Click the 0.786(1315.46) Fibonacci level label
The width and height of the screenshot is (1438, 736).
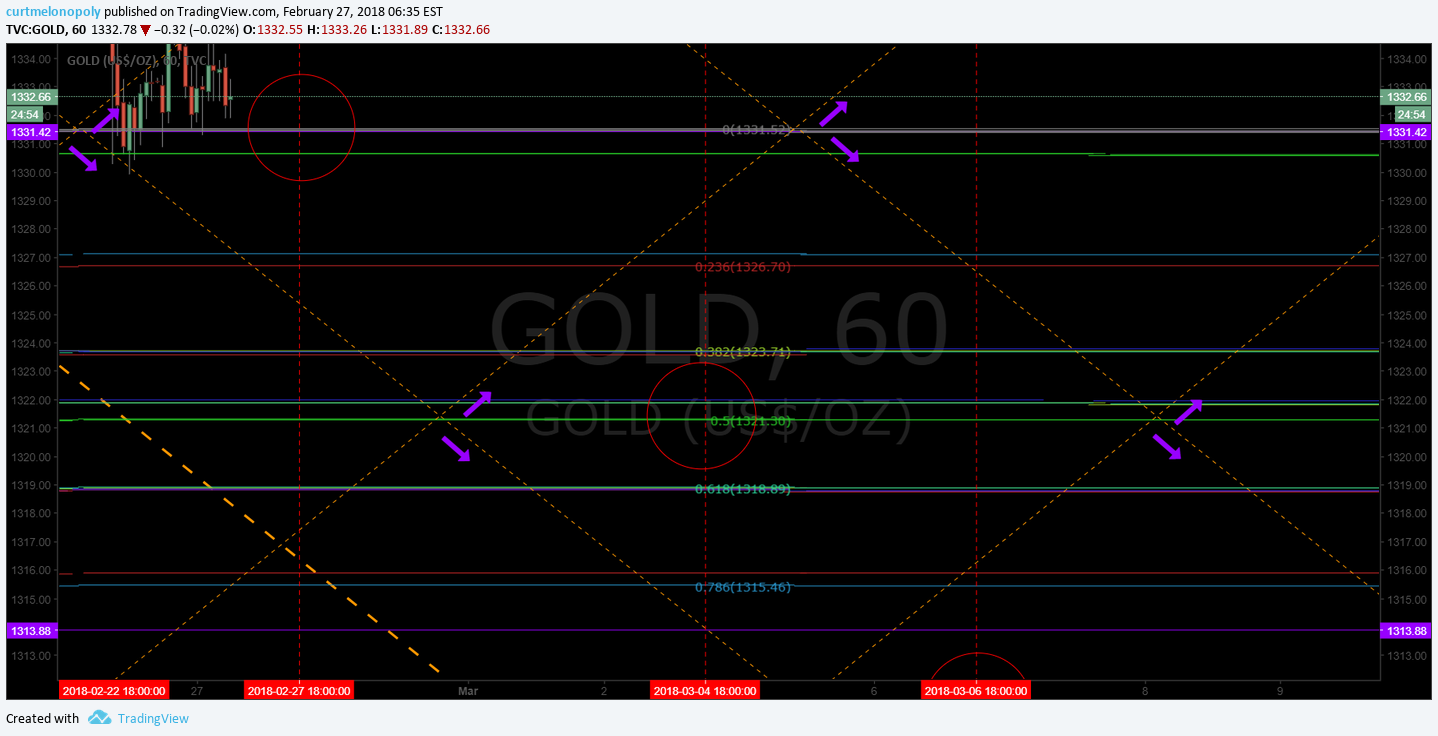click(x=743, y=587)
